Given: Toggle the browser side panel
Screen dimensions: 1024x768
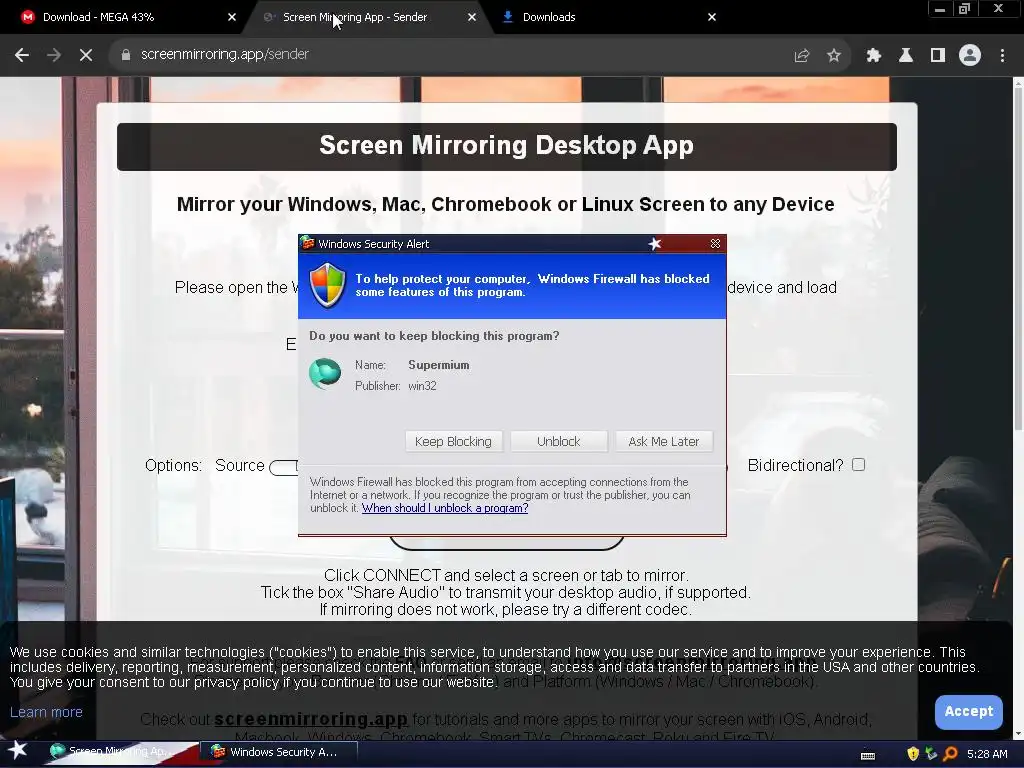Looking at the screenshot, I should click(x=938, y=56).
